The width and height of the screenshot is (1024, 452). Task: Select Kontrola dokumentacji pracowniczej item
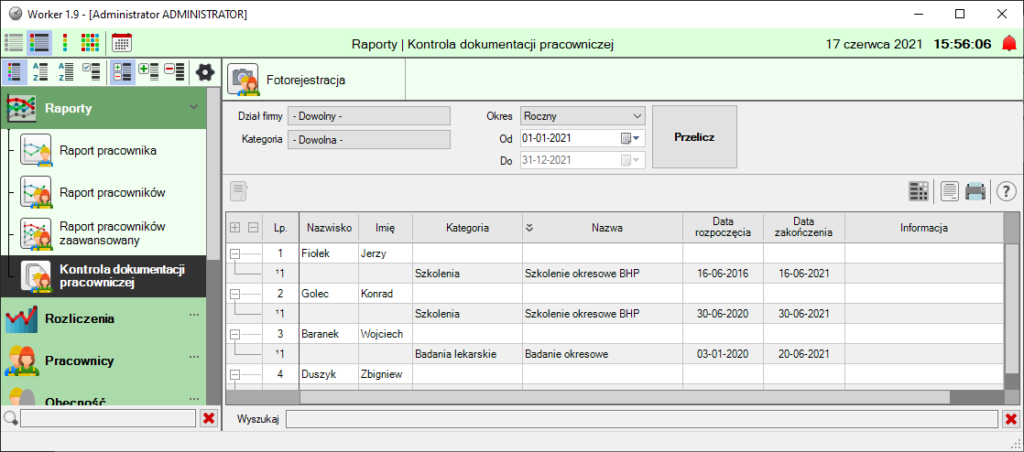click(103, 276)
